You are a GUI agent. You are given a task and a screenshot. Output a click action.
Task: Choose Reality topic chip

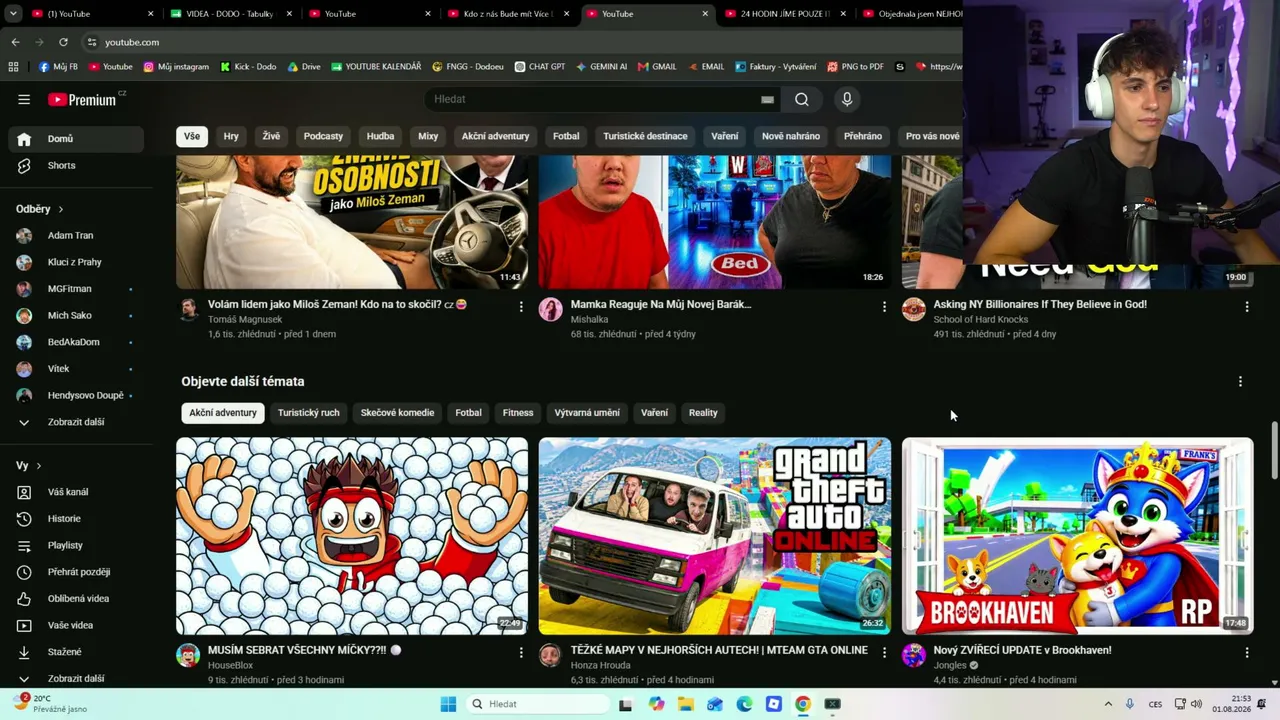click(x=703, y=413)
